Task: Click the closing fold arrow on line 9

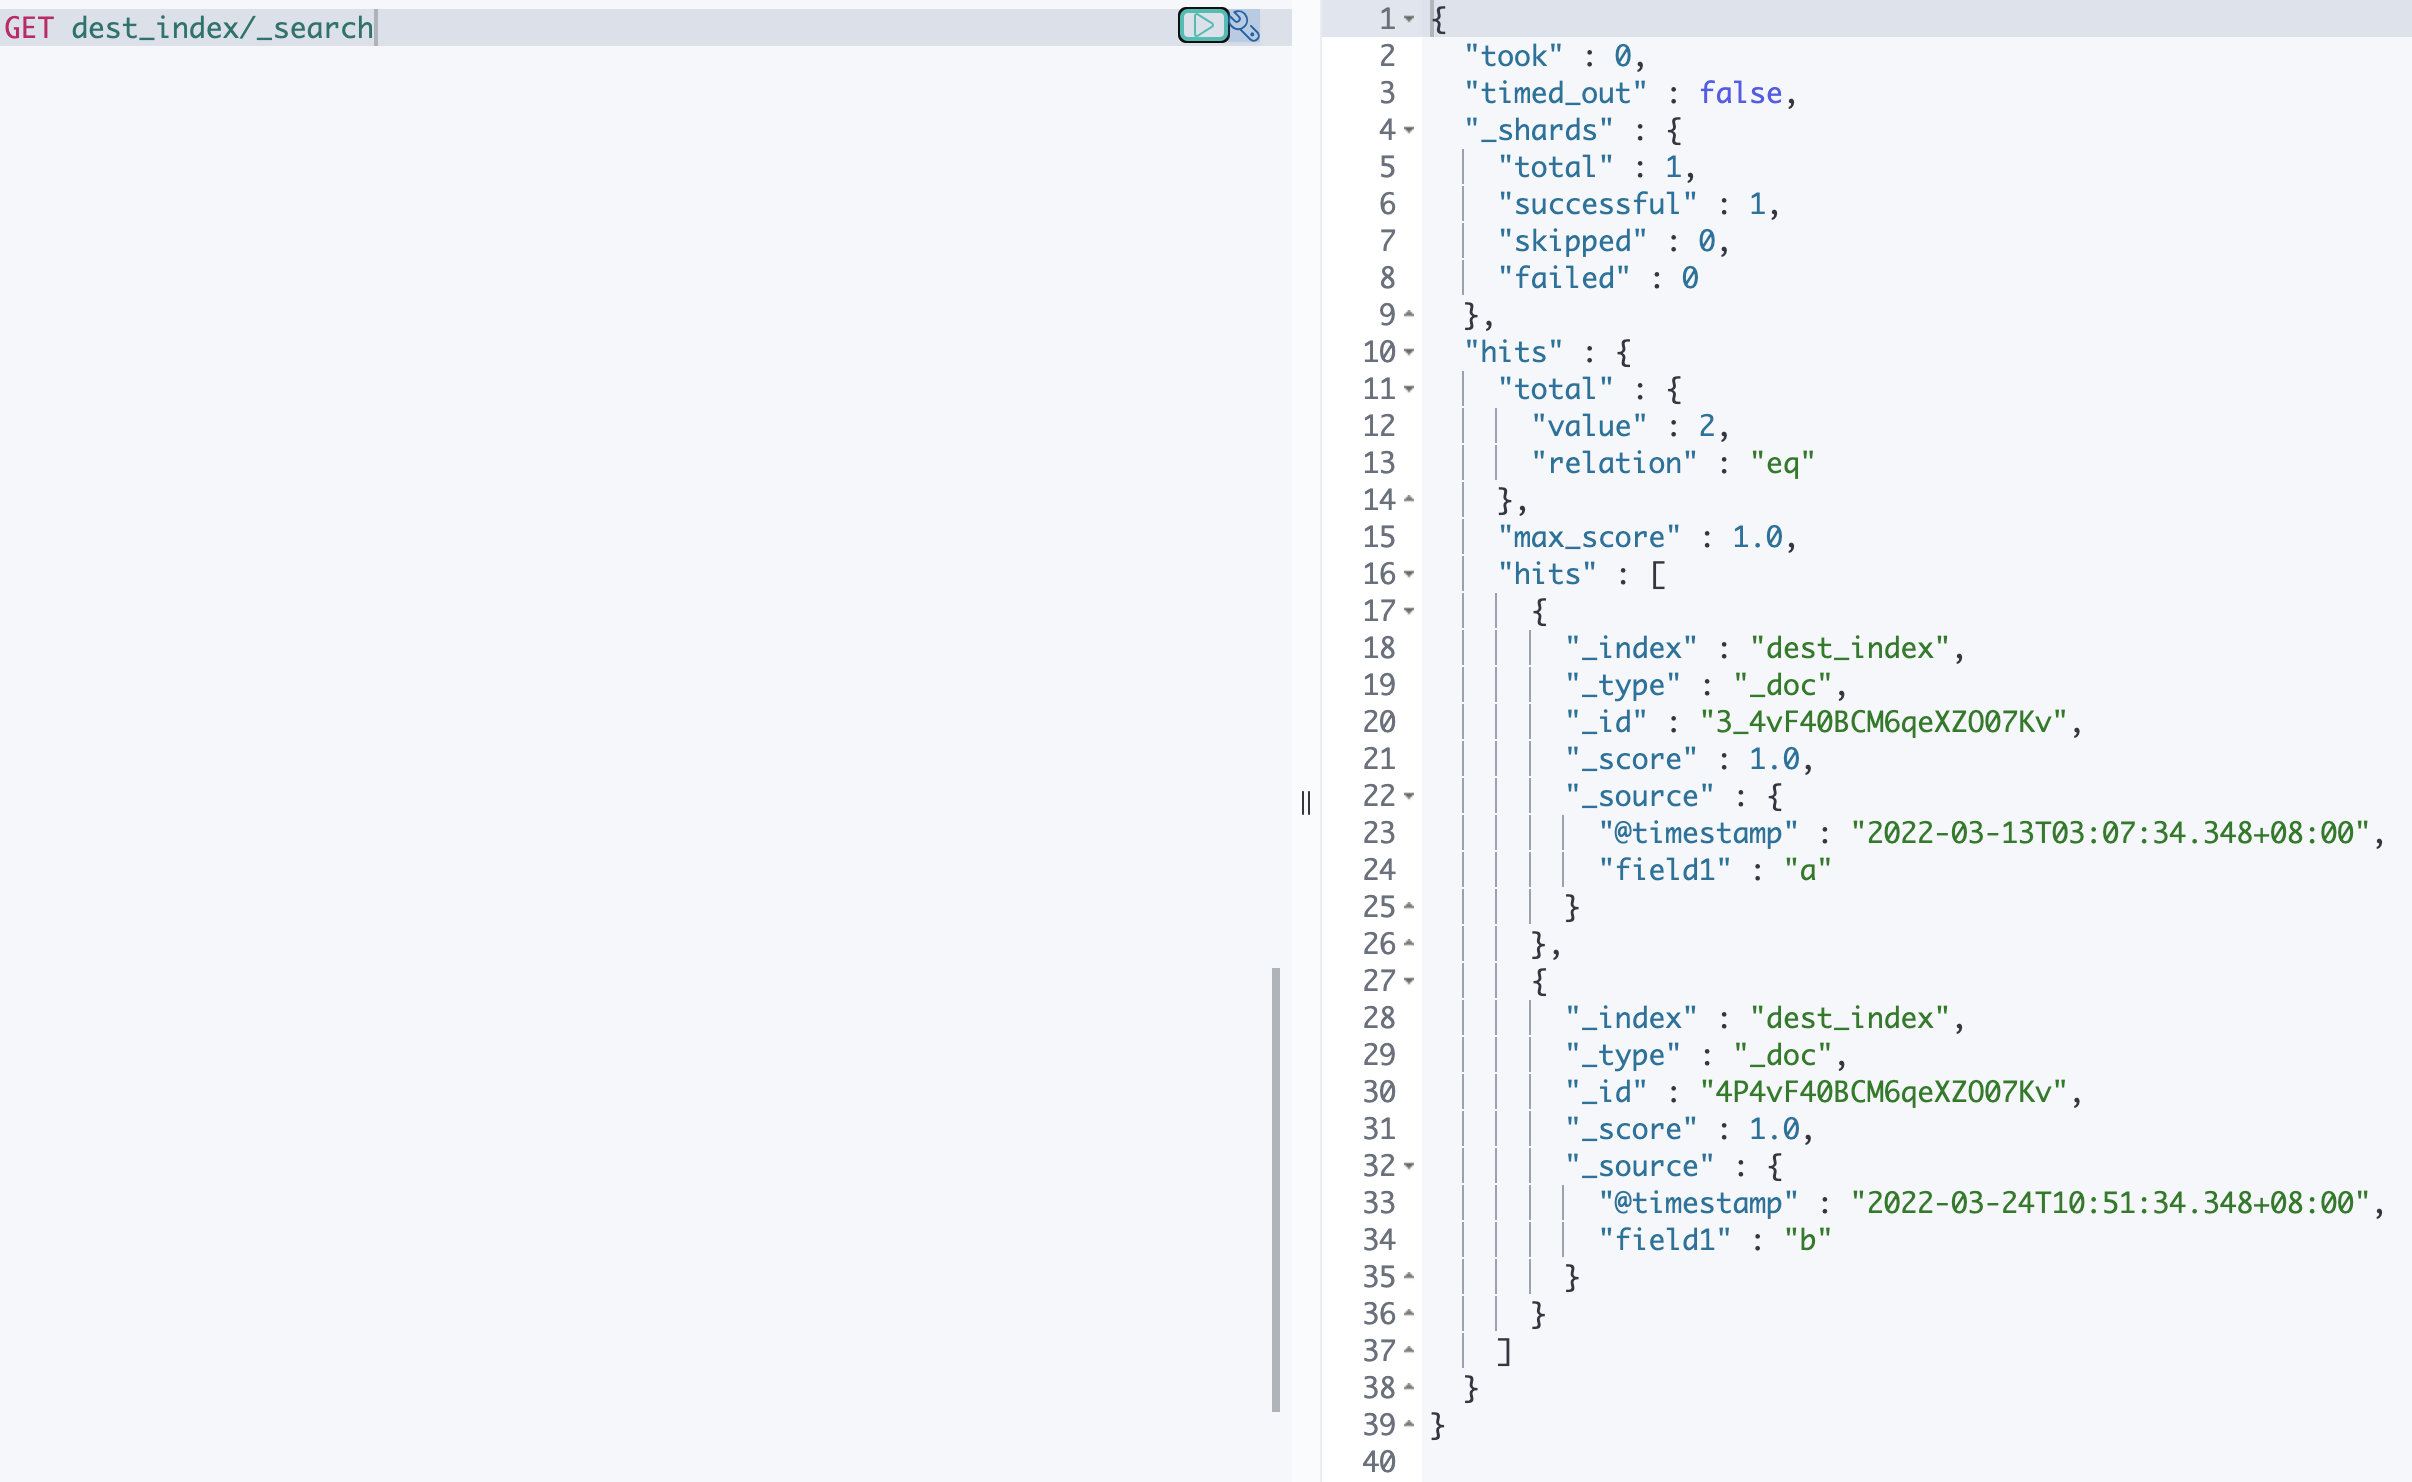Action: (1409, 315)
